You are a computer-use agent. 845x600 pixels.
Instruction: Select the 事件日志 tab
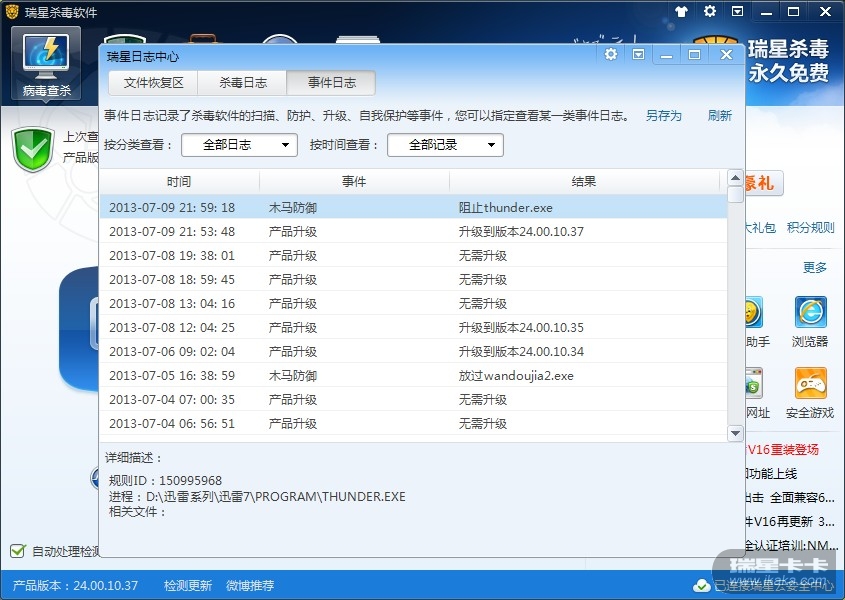click(x=331, y=82)
